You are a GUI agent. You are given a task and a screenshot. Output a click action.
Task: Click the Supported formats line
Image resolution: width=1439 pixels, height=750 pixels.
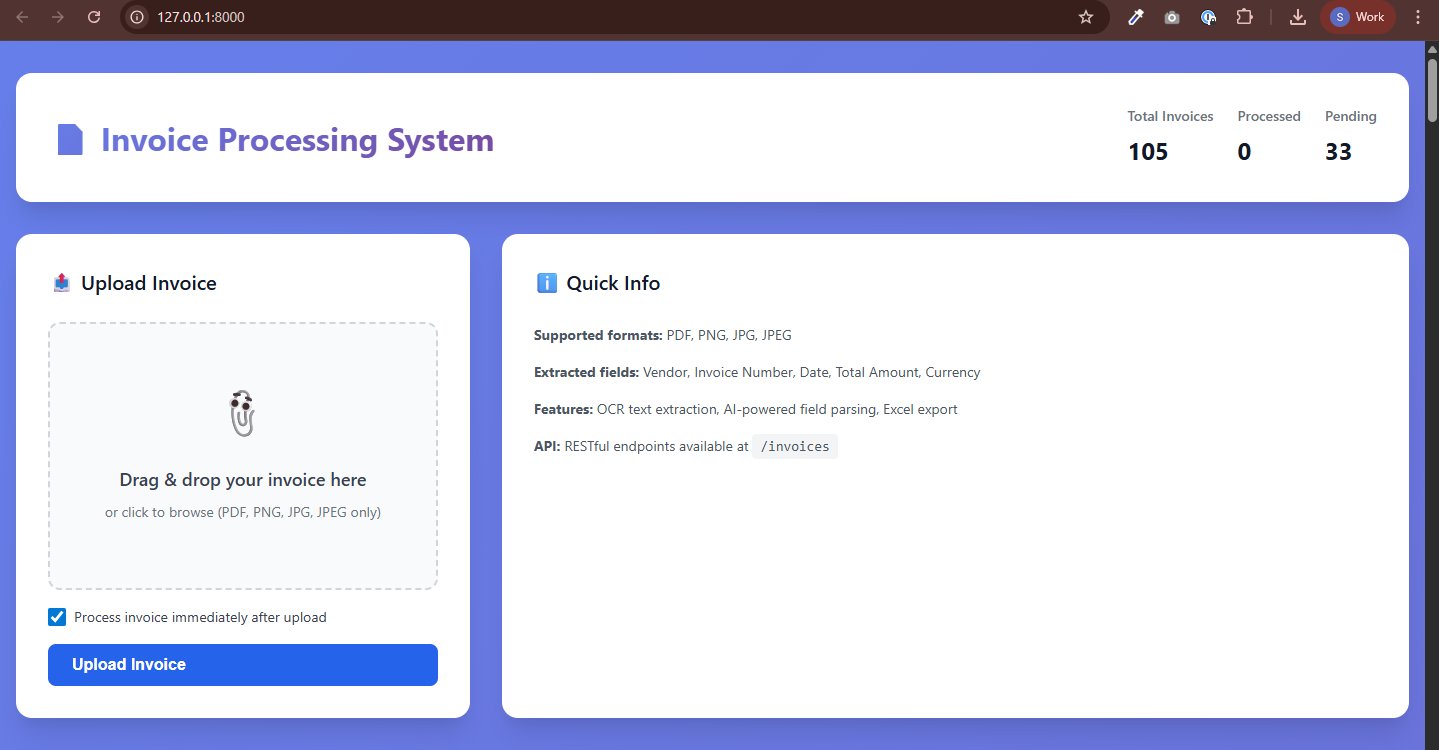click(663, 335)
